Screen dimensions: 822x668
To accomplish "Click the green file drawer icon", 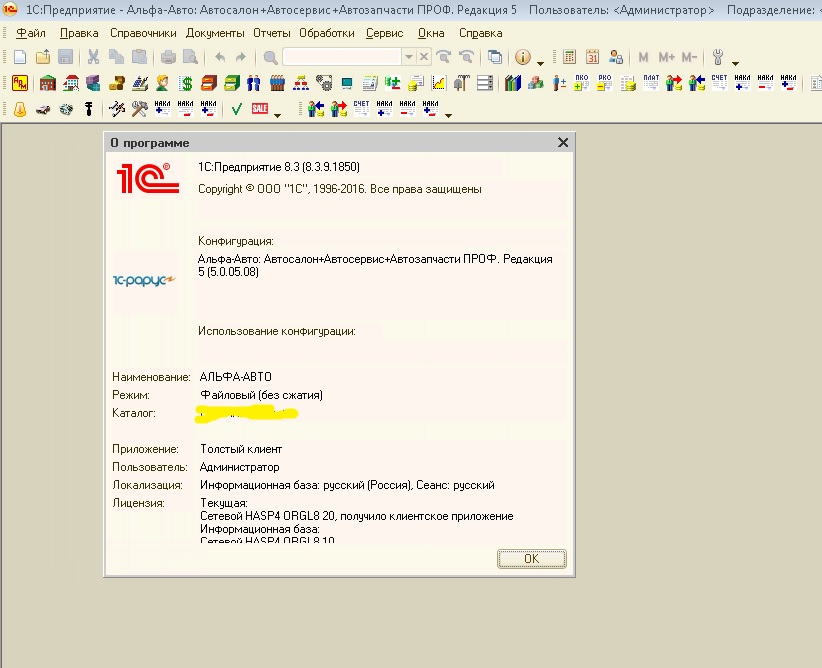I will (x=231, y=83).
